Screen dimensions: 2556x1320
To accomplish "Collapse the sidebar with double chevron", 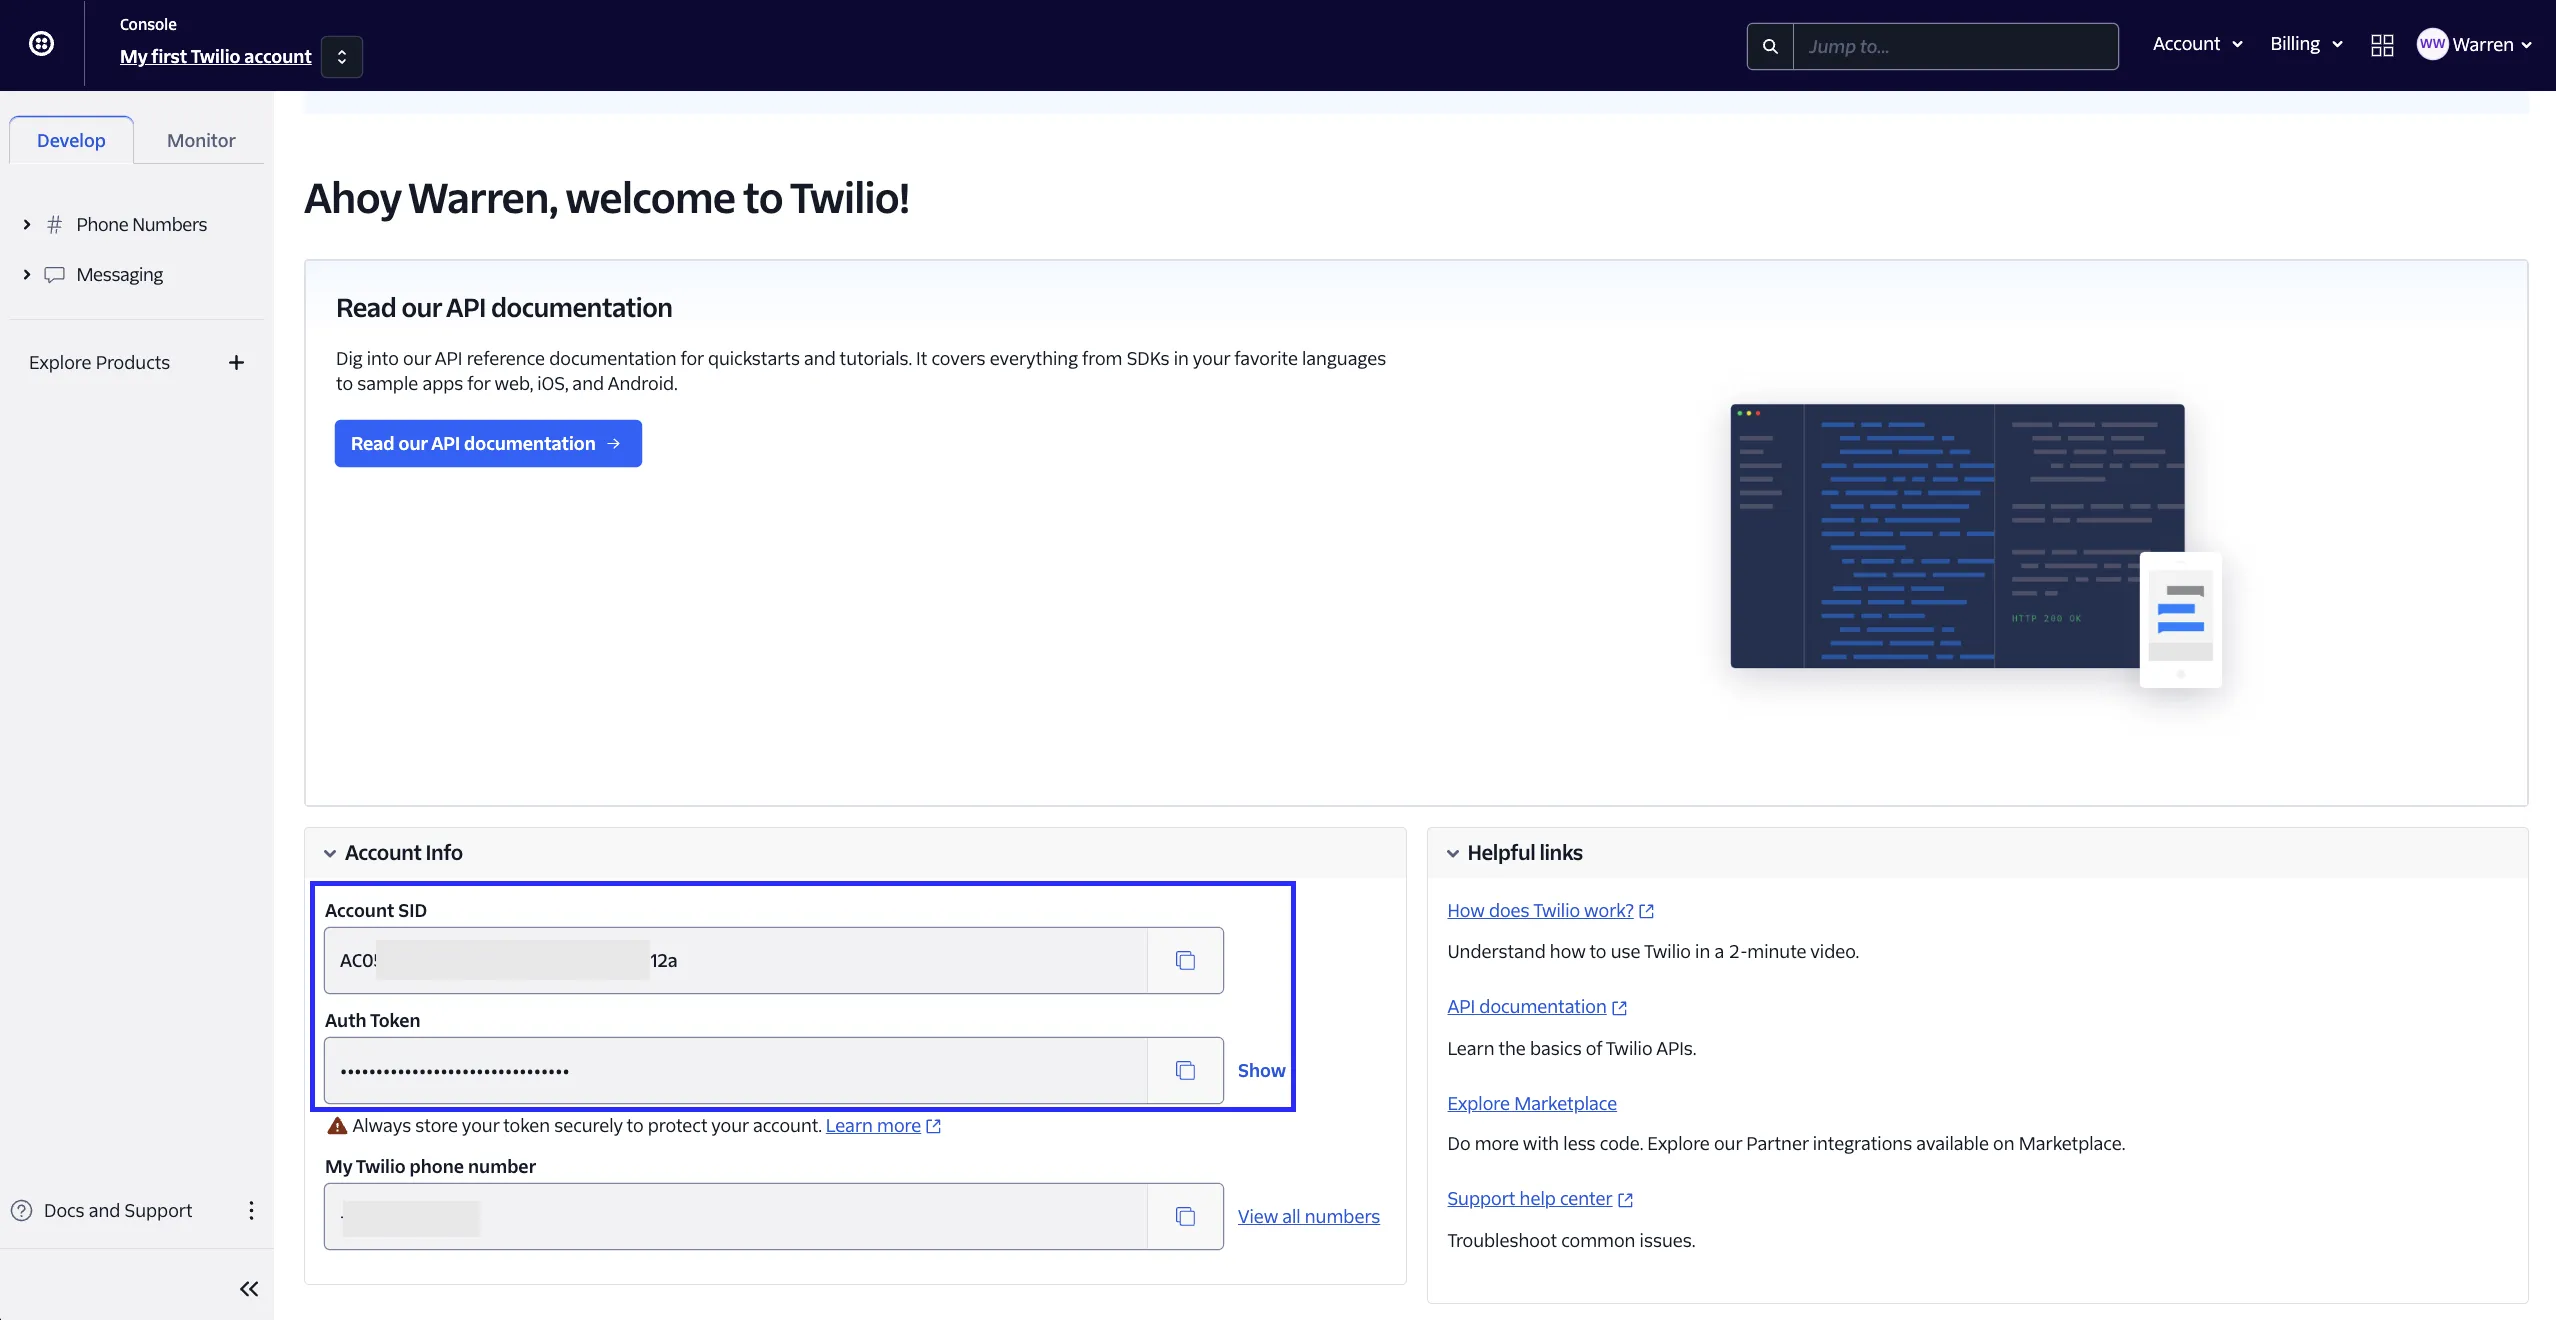I will [249, 1288].
